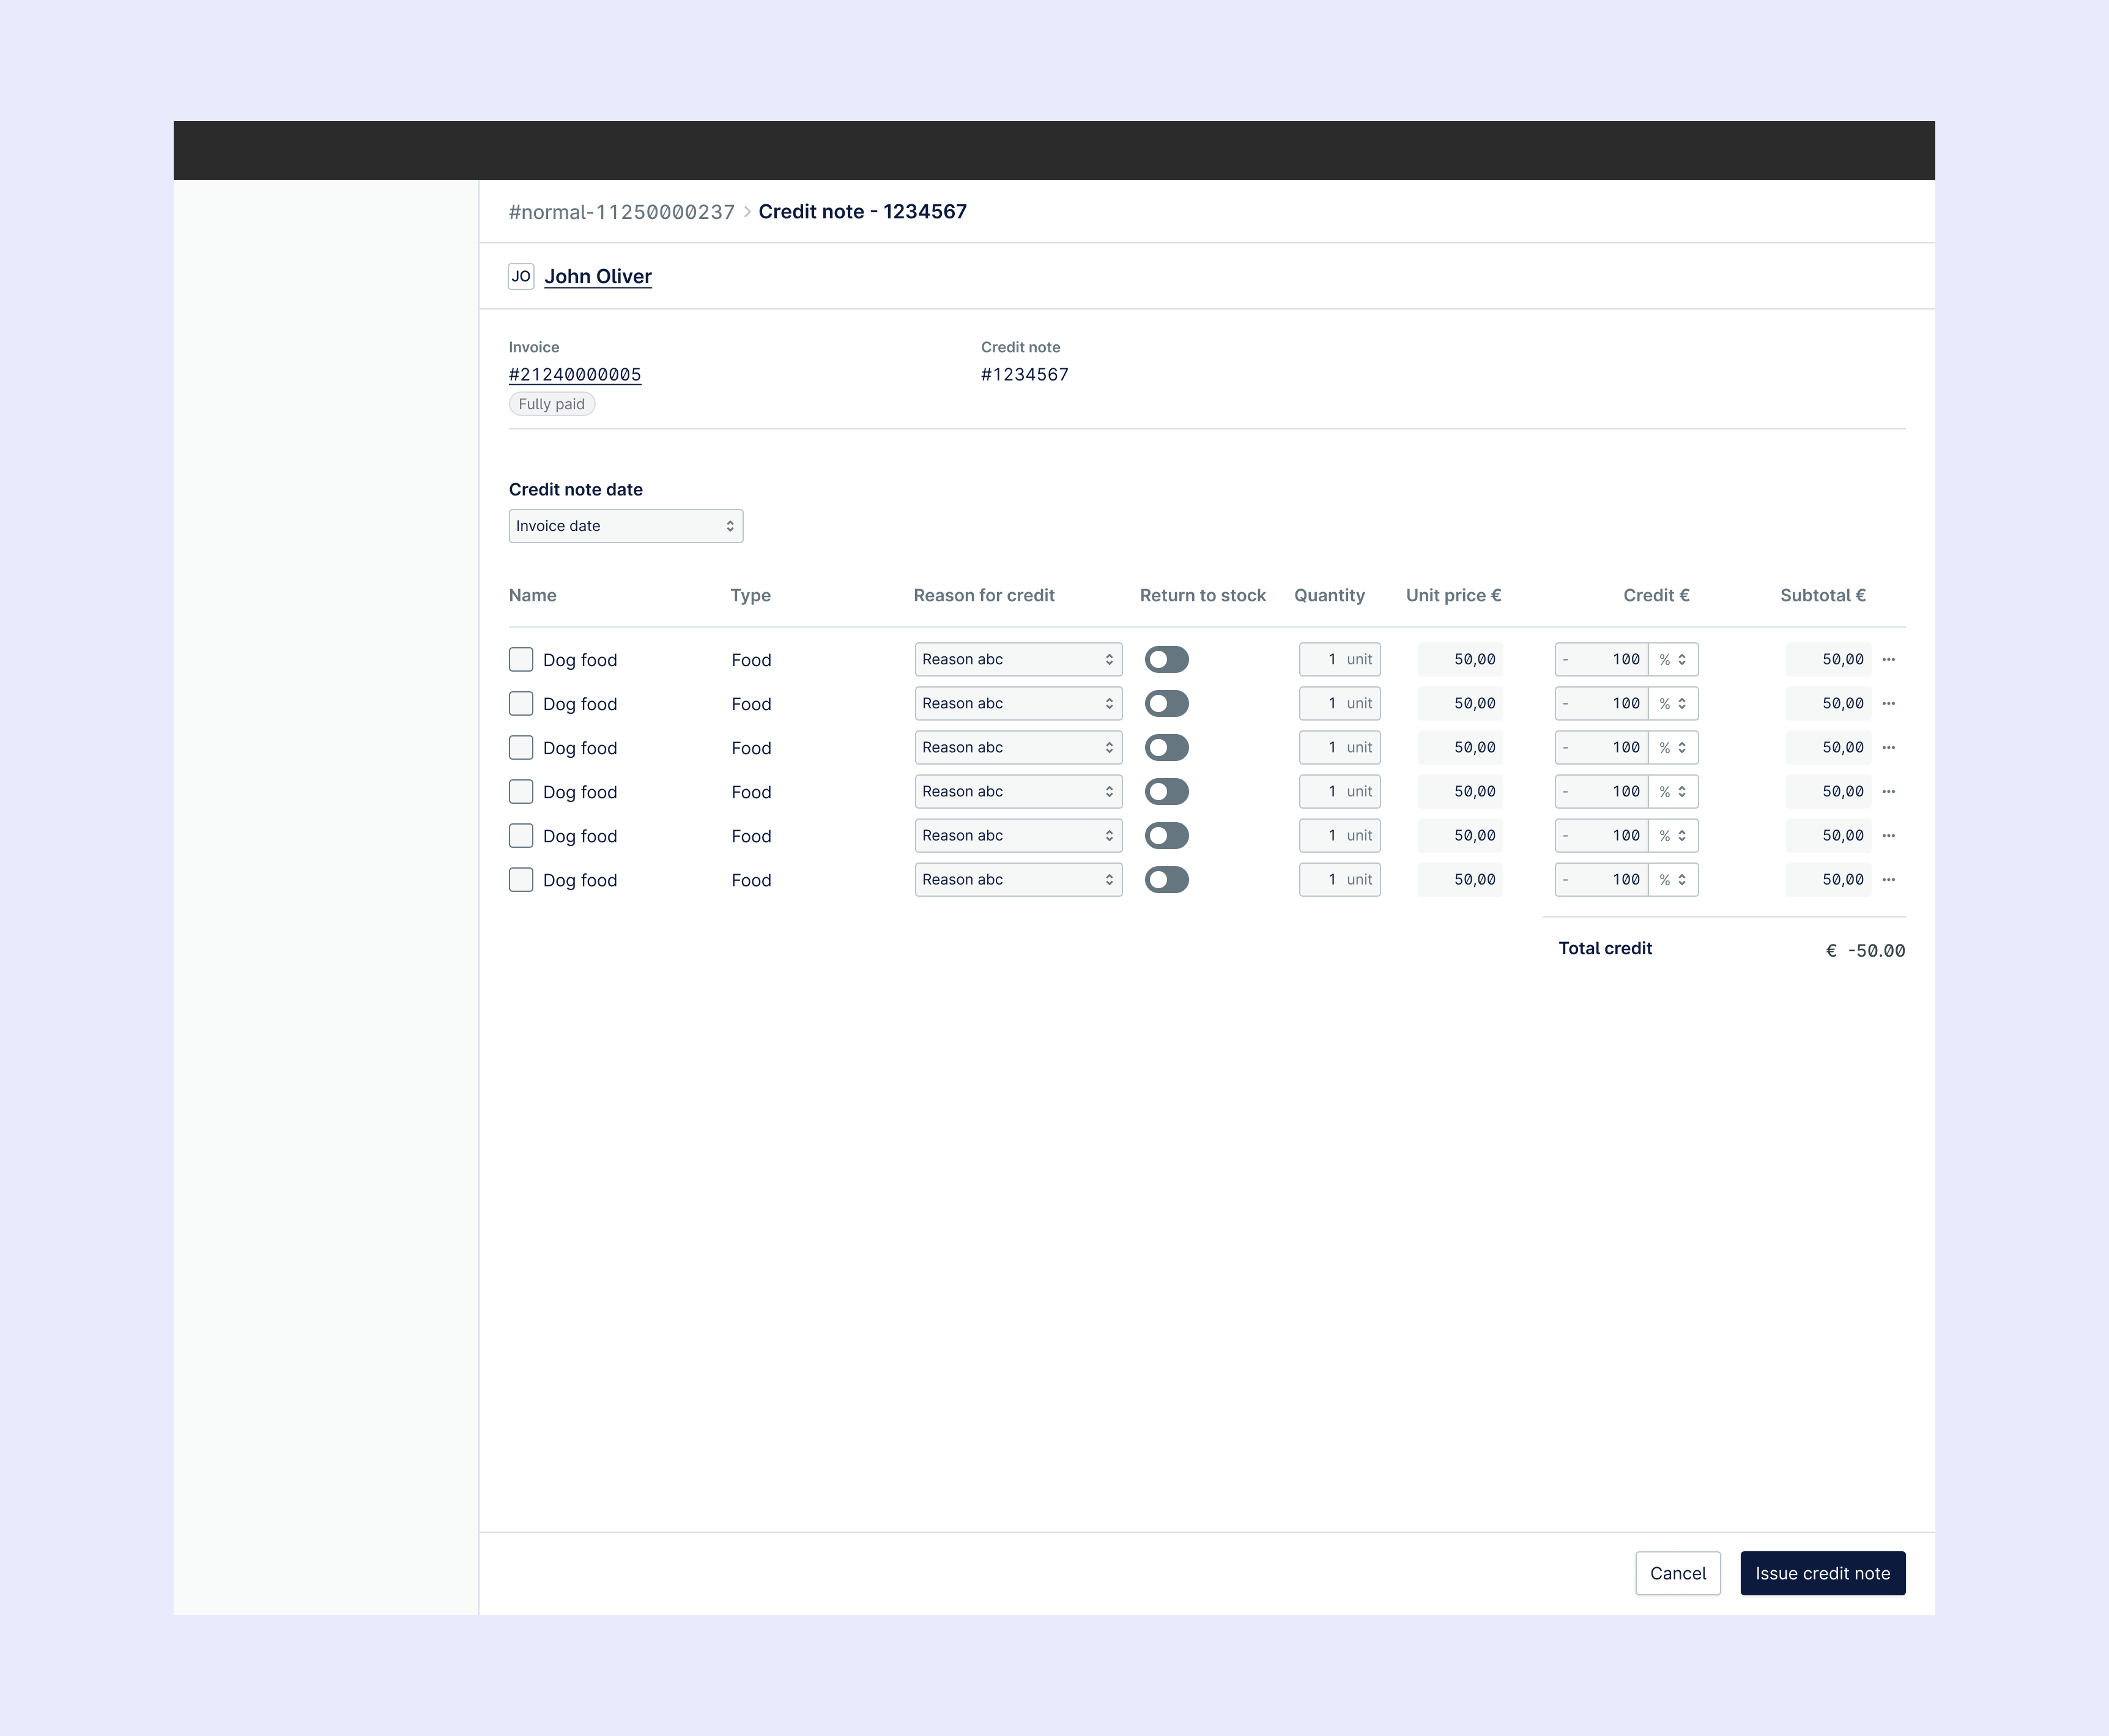Click the Issue credit note button
This screenshot has width=2109, height=1736.
(x=1822, y=1573)
